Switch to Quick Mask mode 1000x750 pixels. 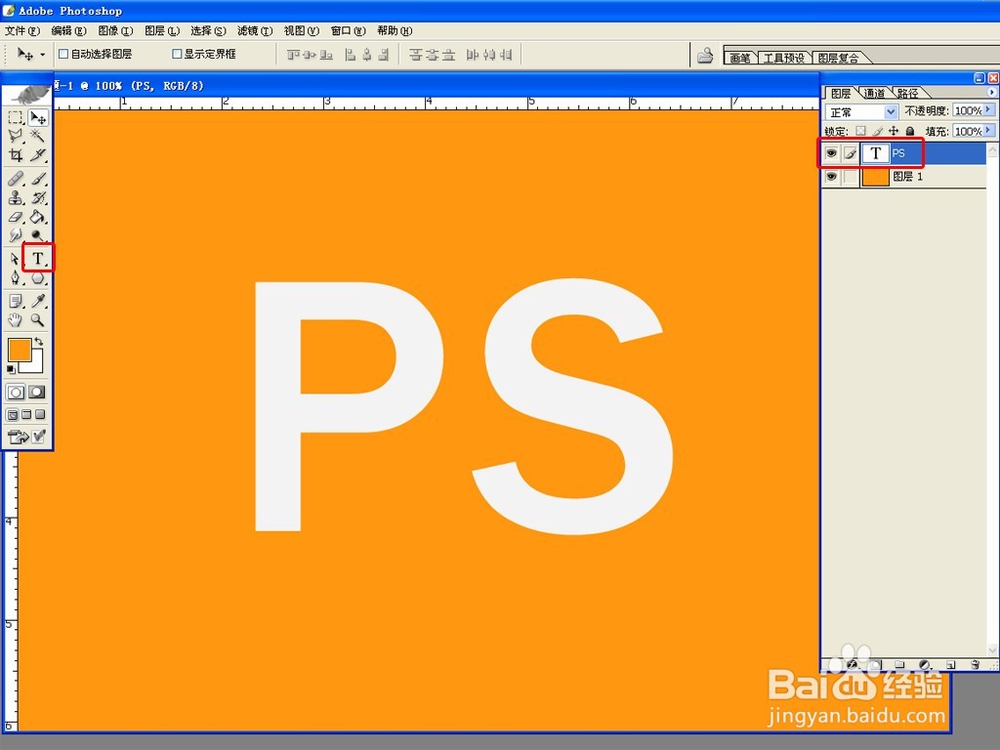37,392
